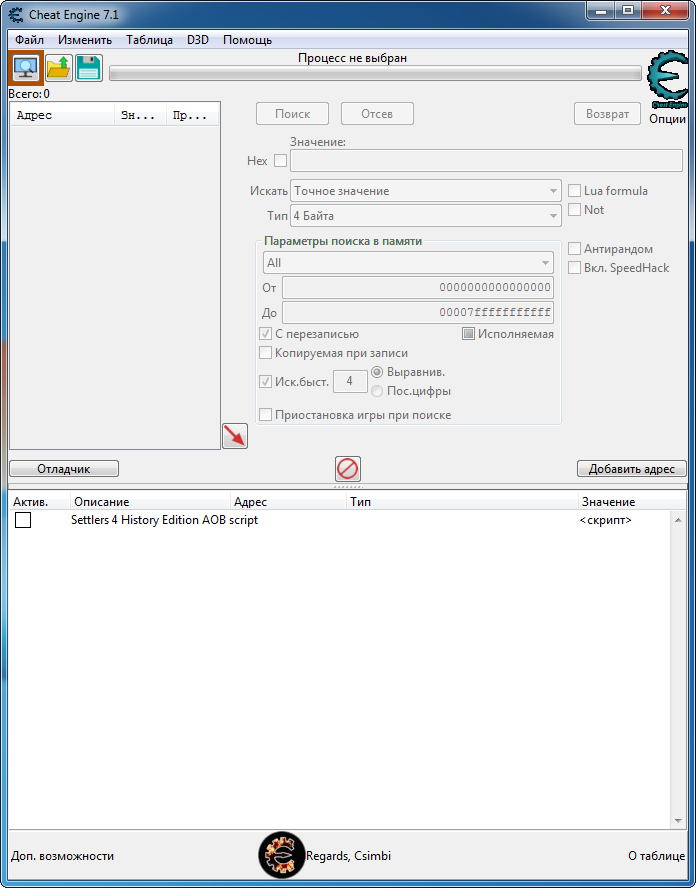
Task: Expand the Искать scan type dropdown
Action: tap(426, 191)
